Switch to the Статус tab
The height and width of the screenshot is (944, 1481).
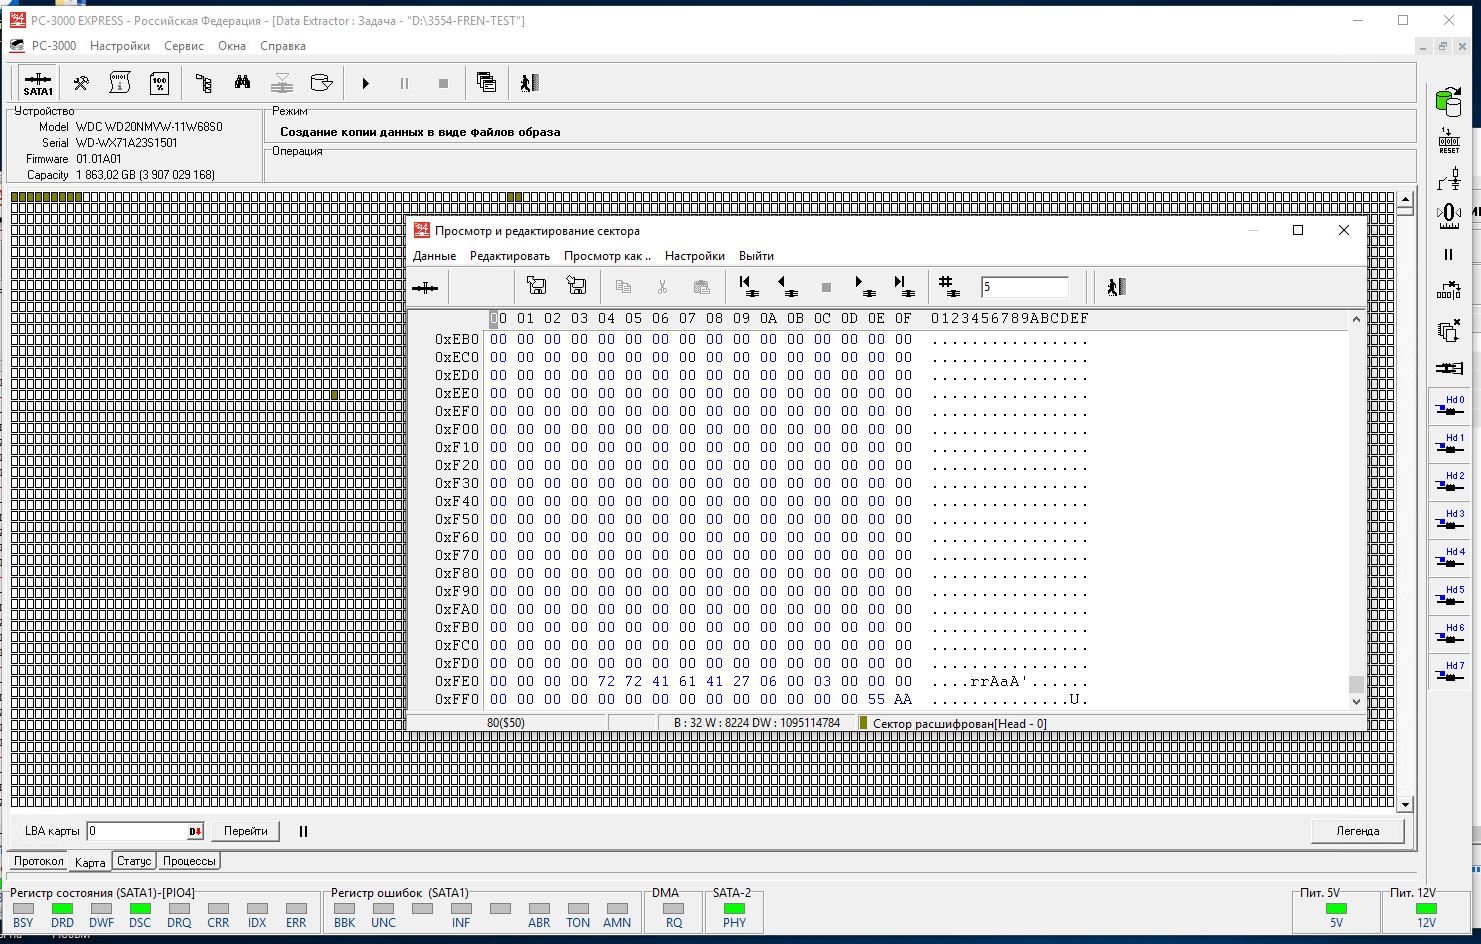134,861
